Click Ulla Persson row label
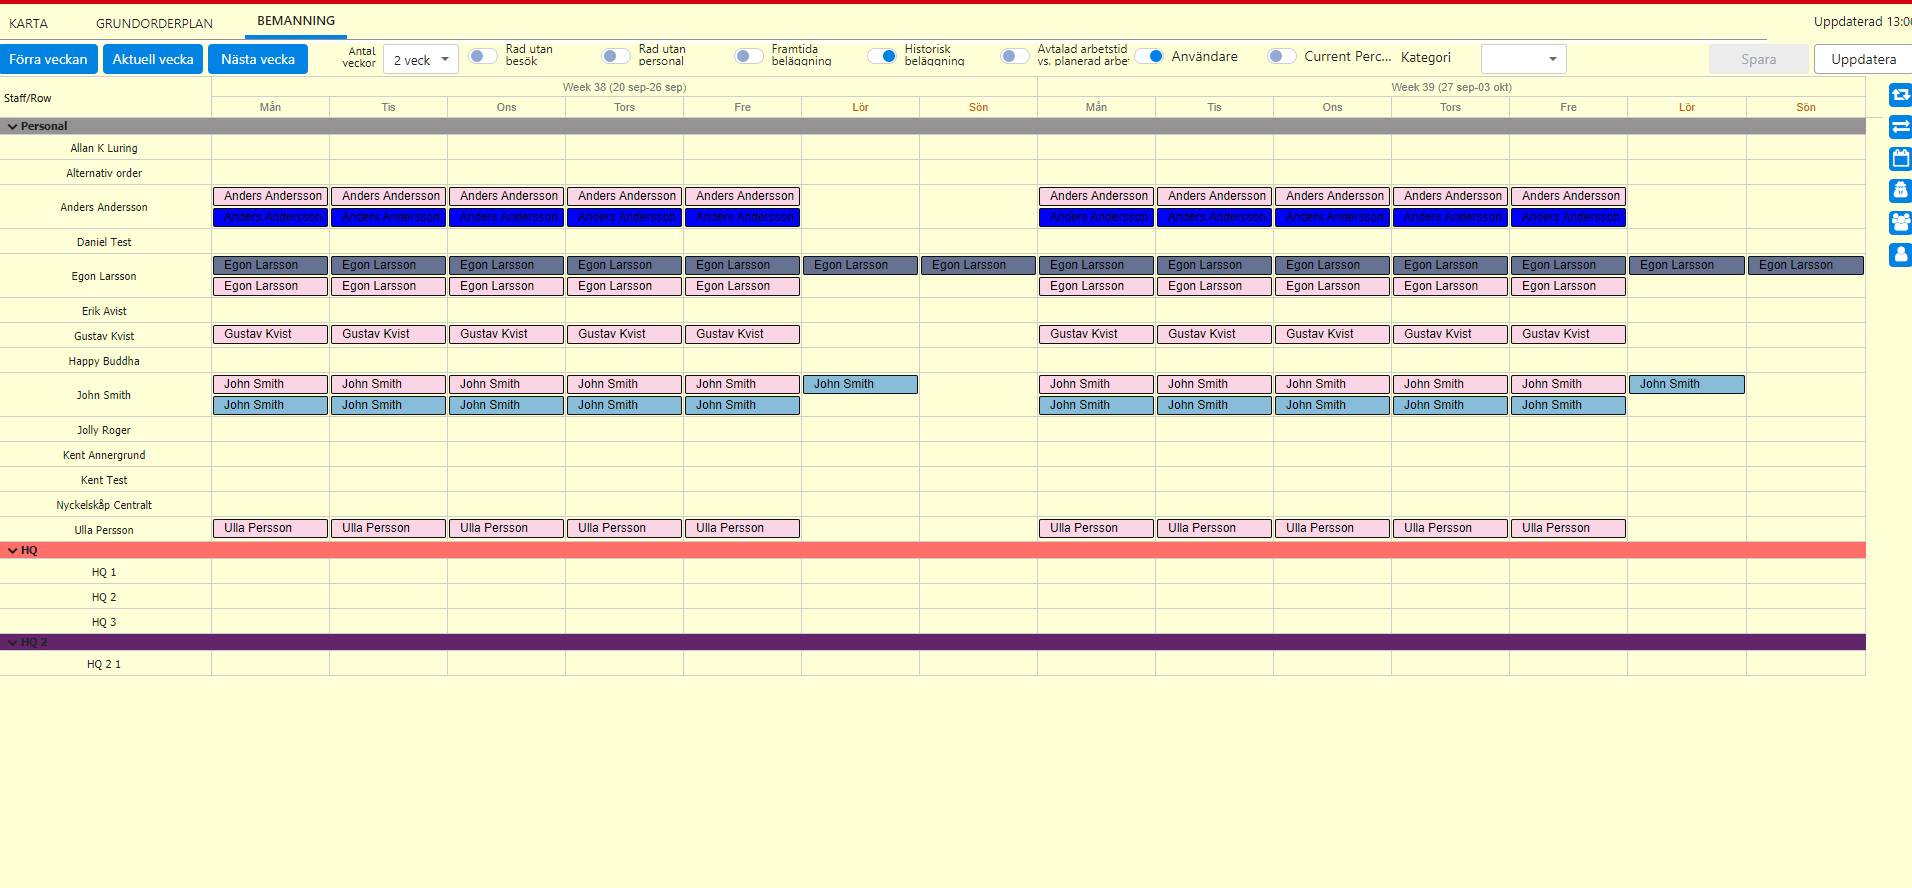1912x888 pixels. click(x=104, y=530)
